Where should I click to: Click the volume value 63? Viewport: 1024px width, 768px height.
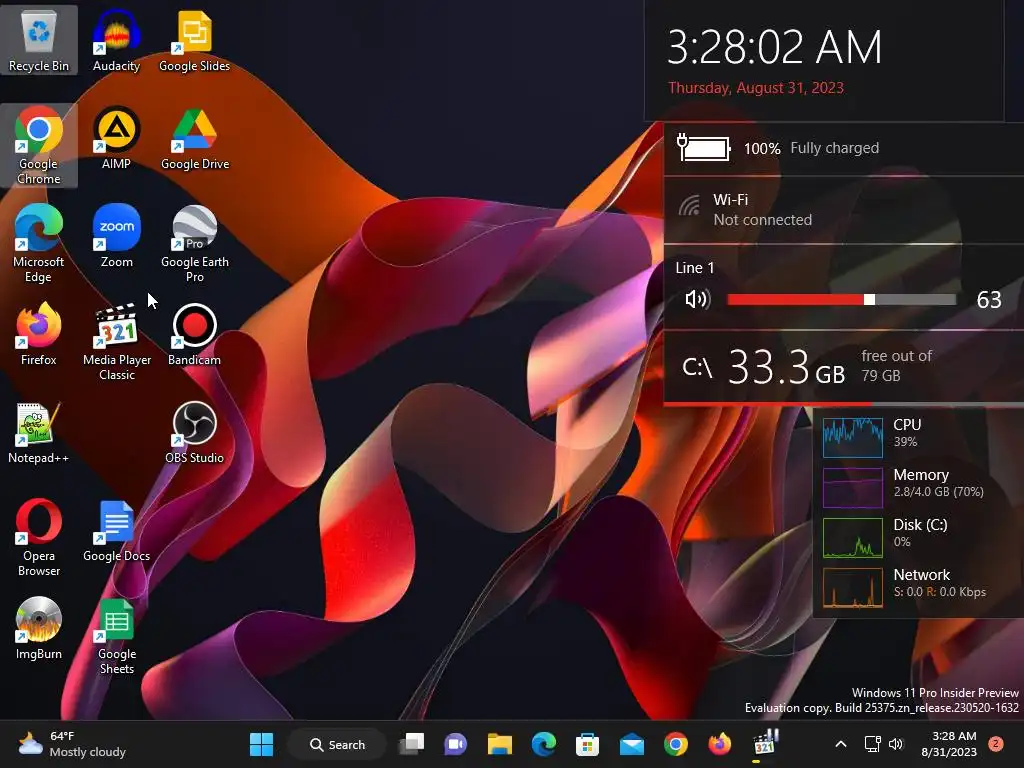coord(989,300)
